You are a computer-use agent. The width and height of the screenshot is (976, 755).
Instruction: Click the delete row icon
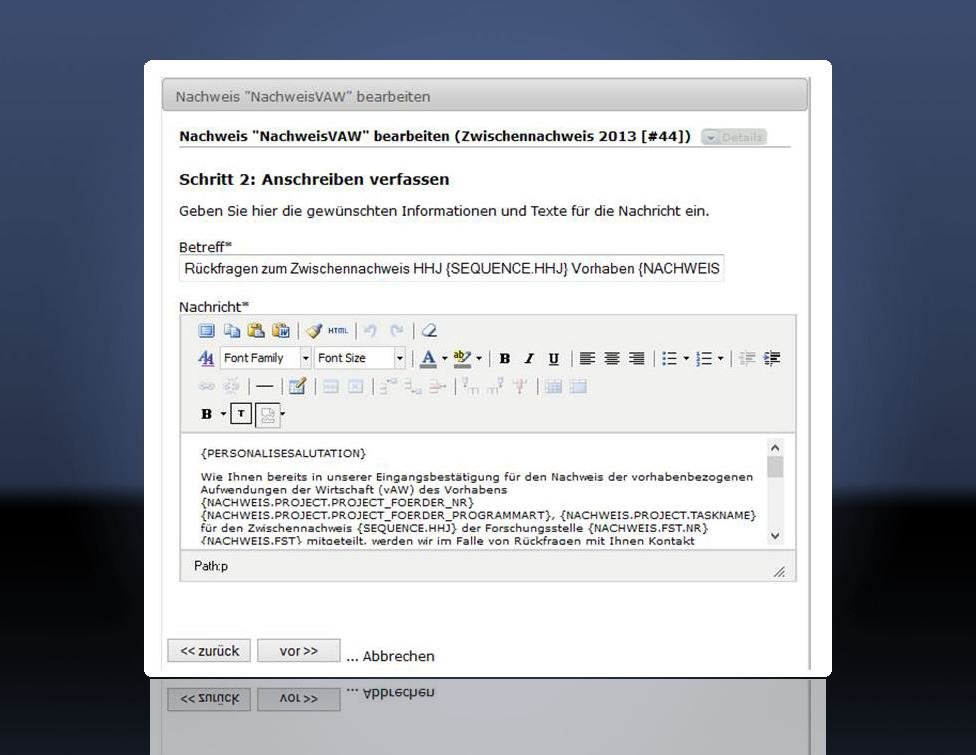(x=438, y=387)
